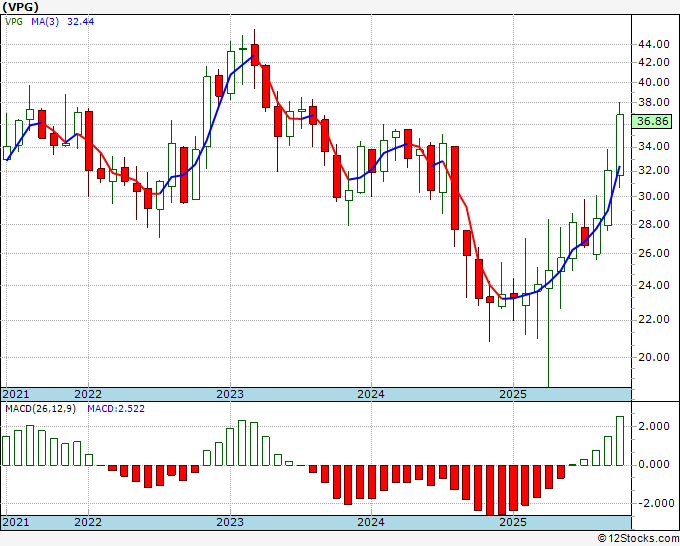Click the 44.00 price axis label
This screenshot has height=546, width=680.
pyautogui.click(x=654, y=44)
